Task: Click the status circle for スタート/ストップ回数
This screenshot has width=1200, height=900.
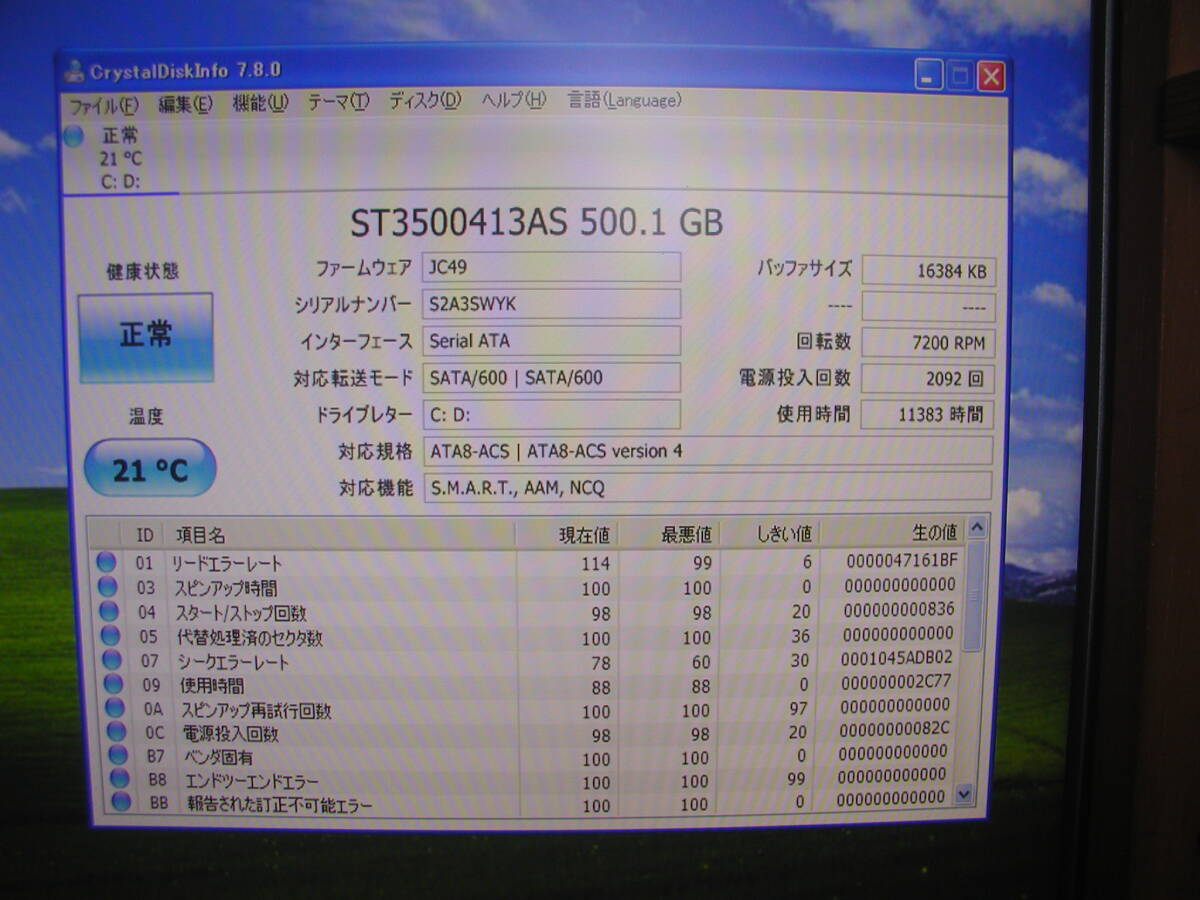Action: (x=108, y=611)
